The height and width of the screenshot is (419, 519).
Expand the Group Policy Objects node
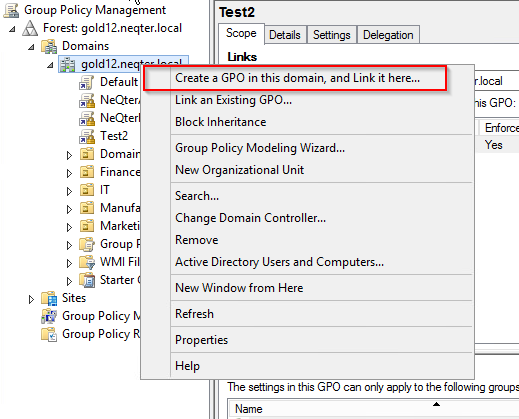tap(69, 245)
